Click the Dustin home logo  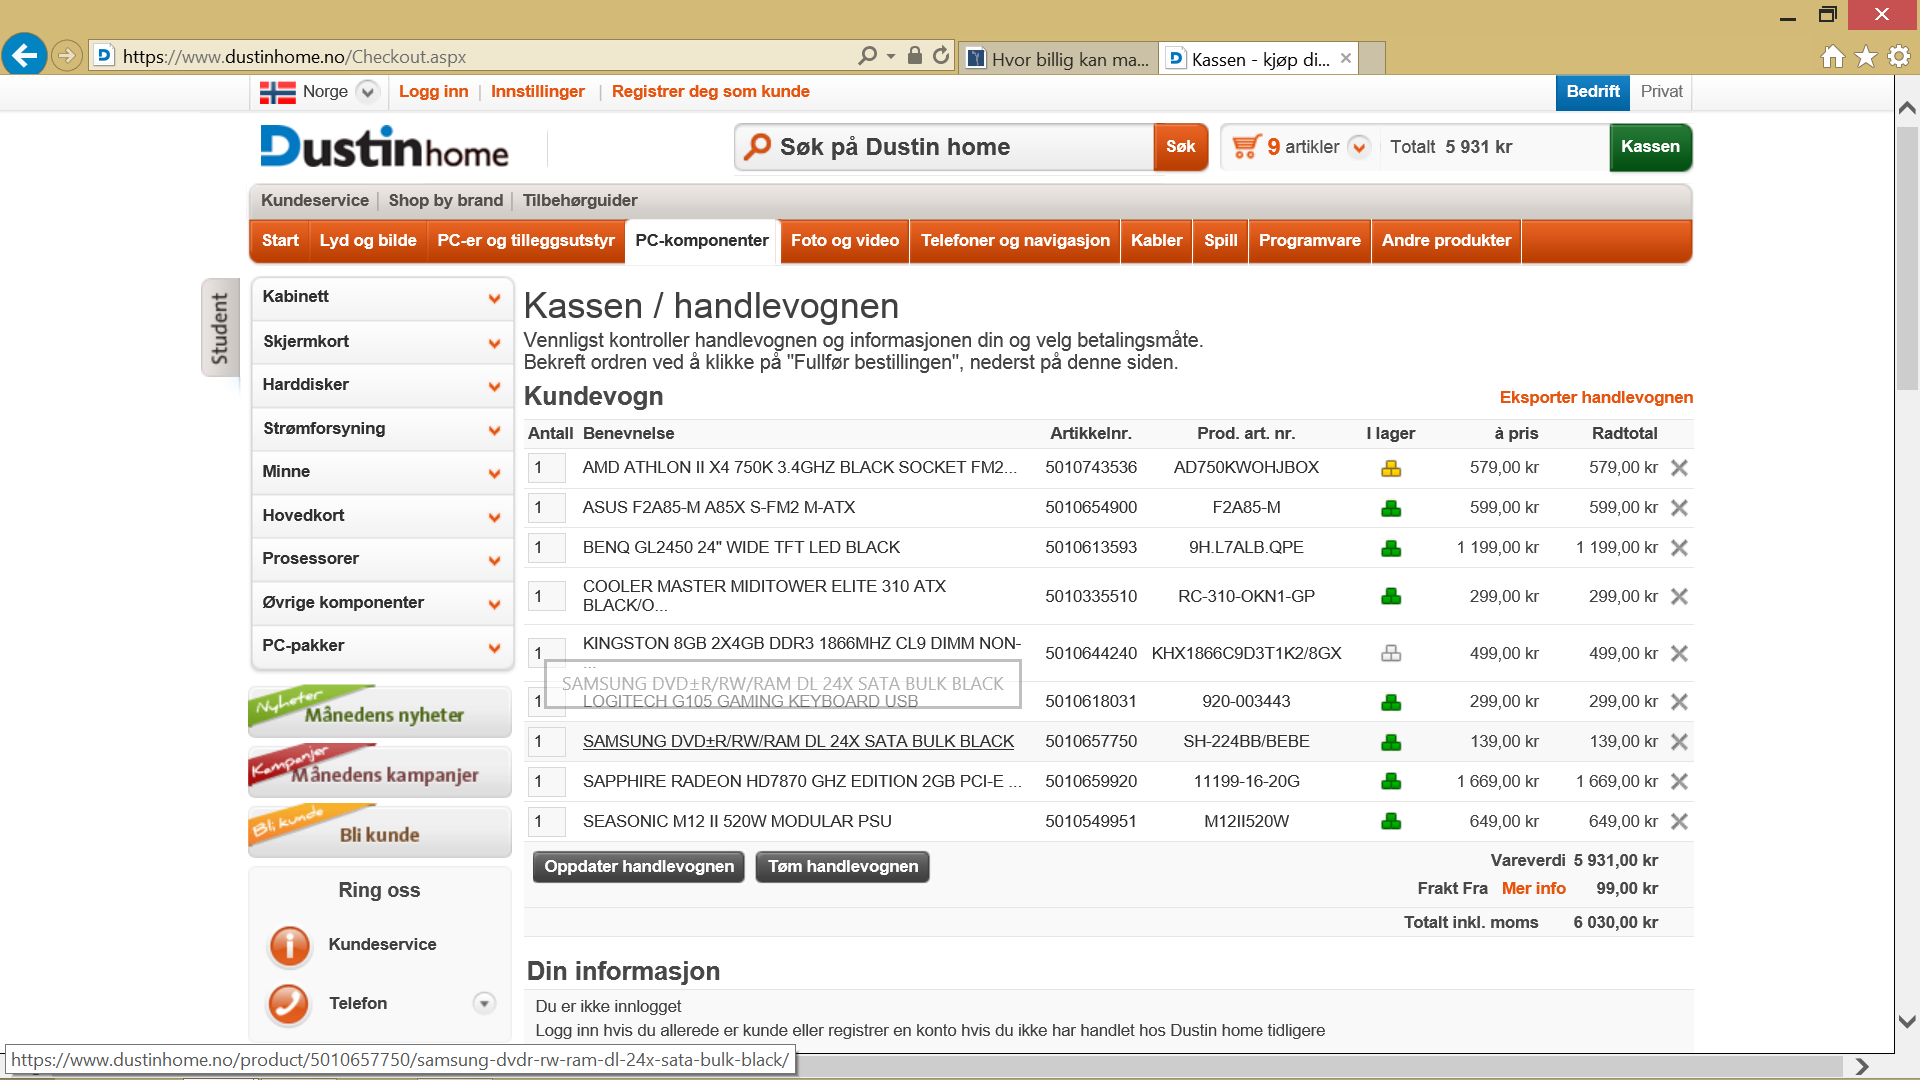pyautogui.click(x=384, y=147)
